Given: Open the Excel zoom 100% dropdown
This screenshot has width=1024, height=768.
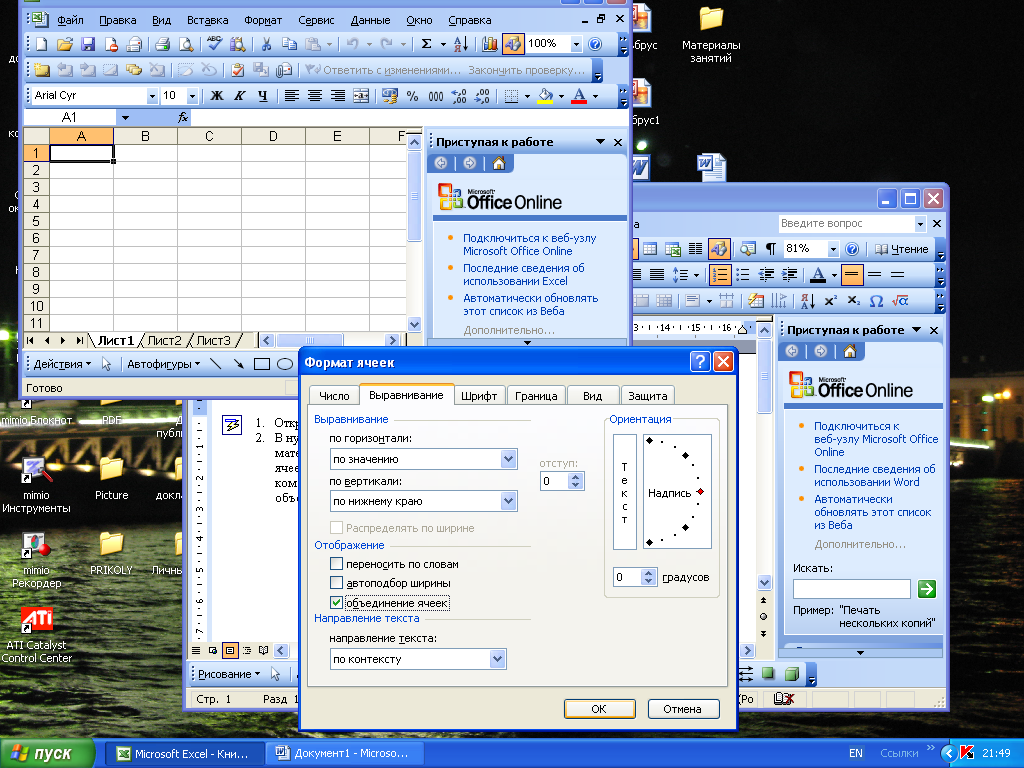Looking at the screenshot, I should 577,44.
